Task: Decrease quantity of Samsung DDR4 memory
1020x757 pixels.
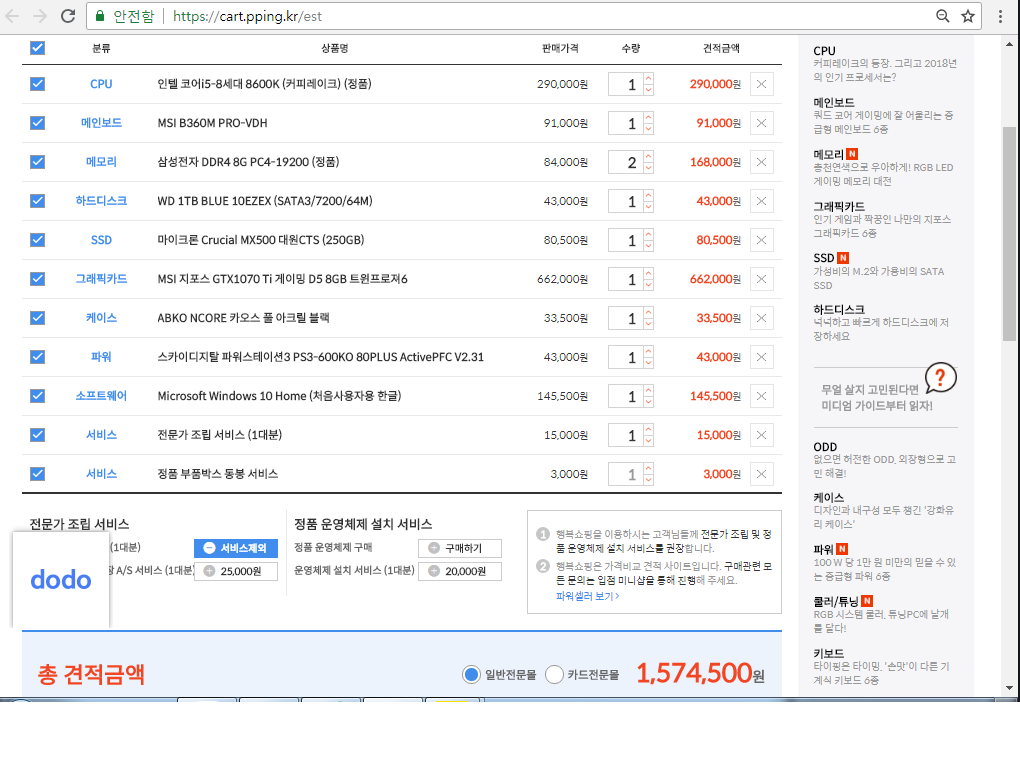Action: pos(649,168)
